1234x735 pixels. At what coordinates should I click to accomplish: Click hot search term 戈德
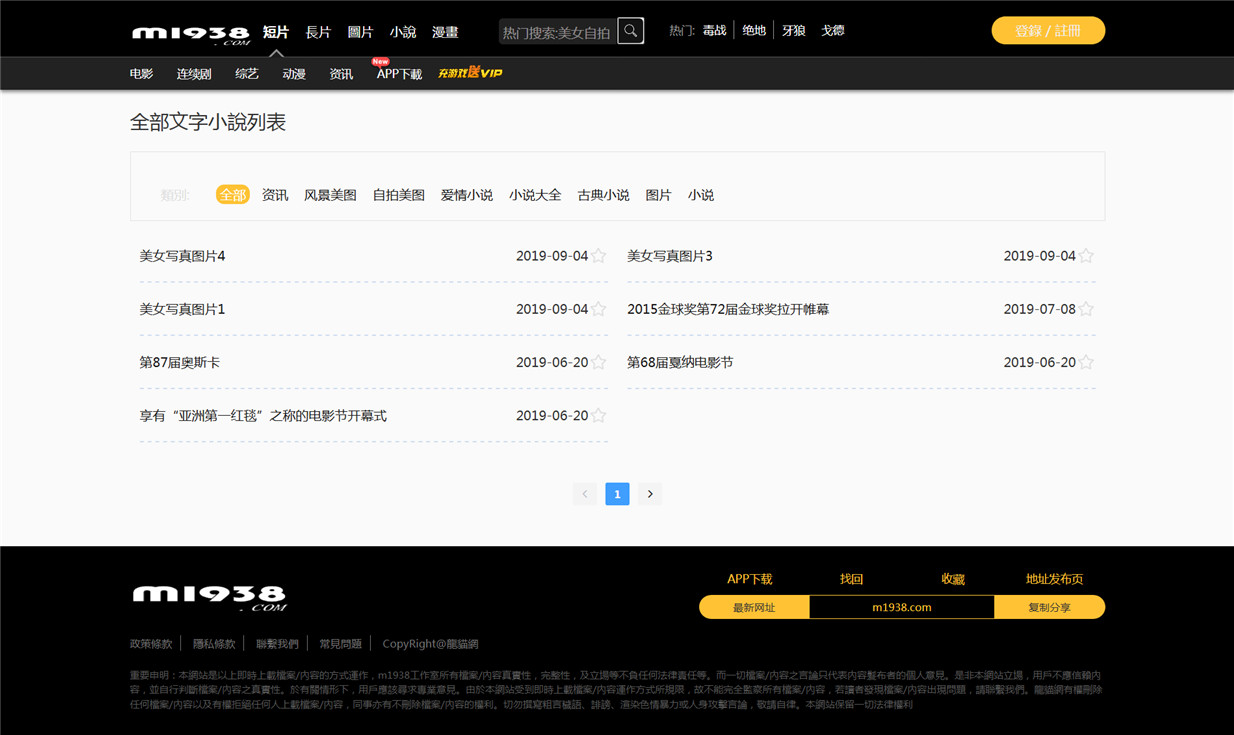(x=833, y=31)
